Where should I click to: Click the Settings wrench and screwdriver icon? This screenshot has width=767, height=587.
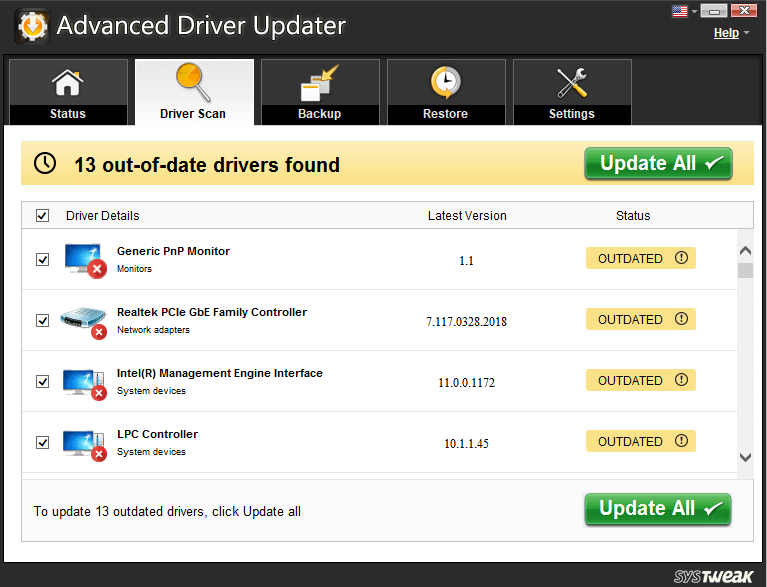coord(572,83)
